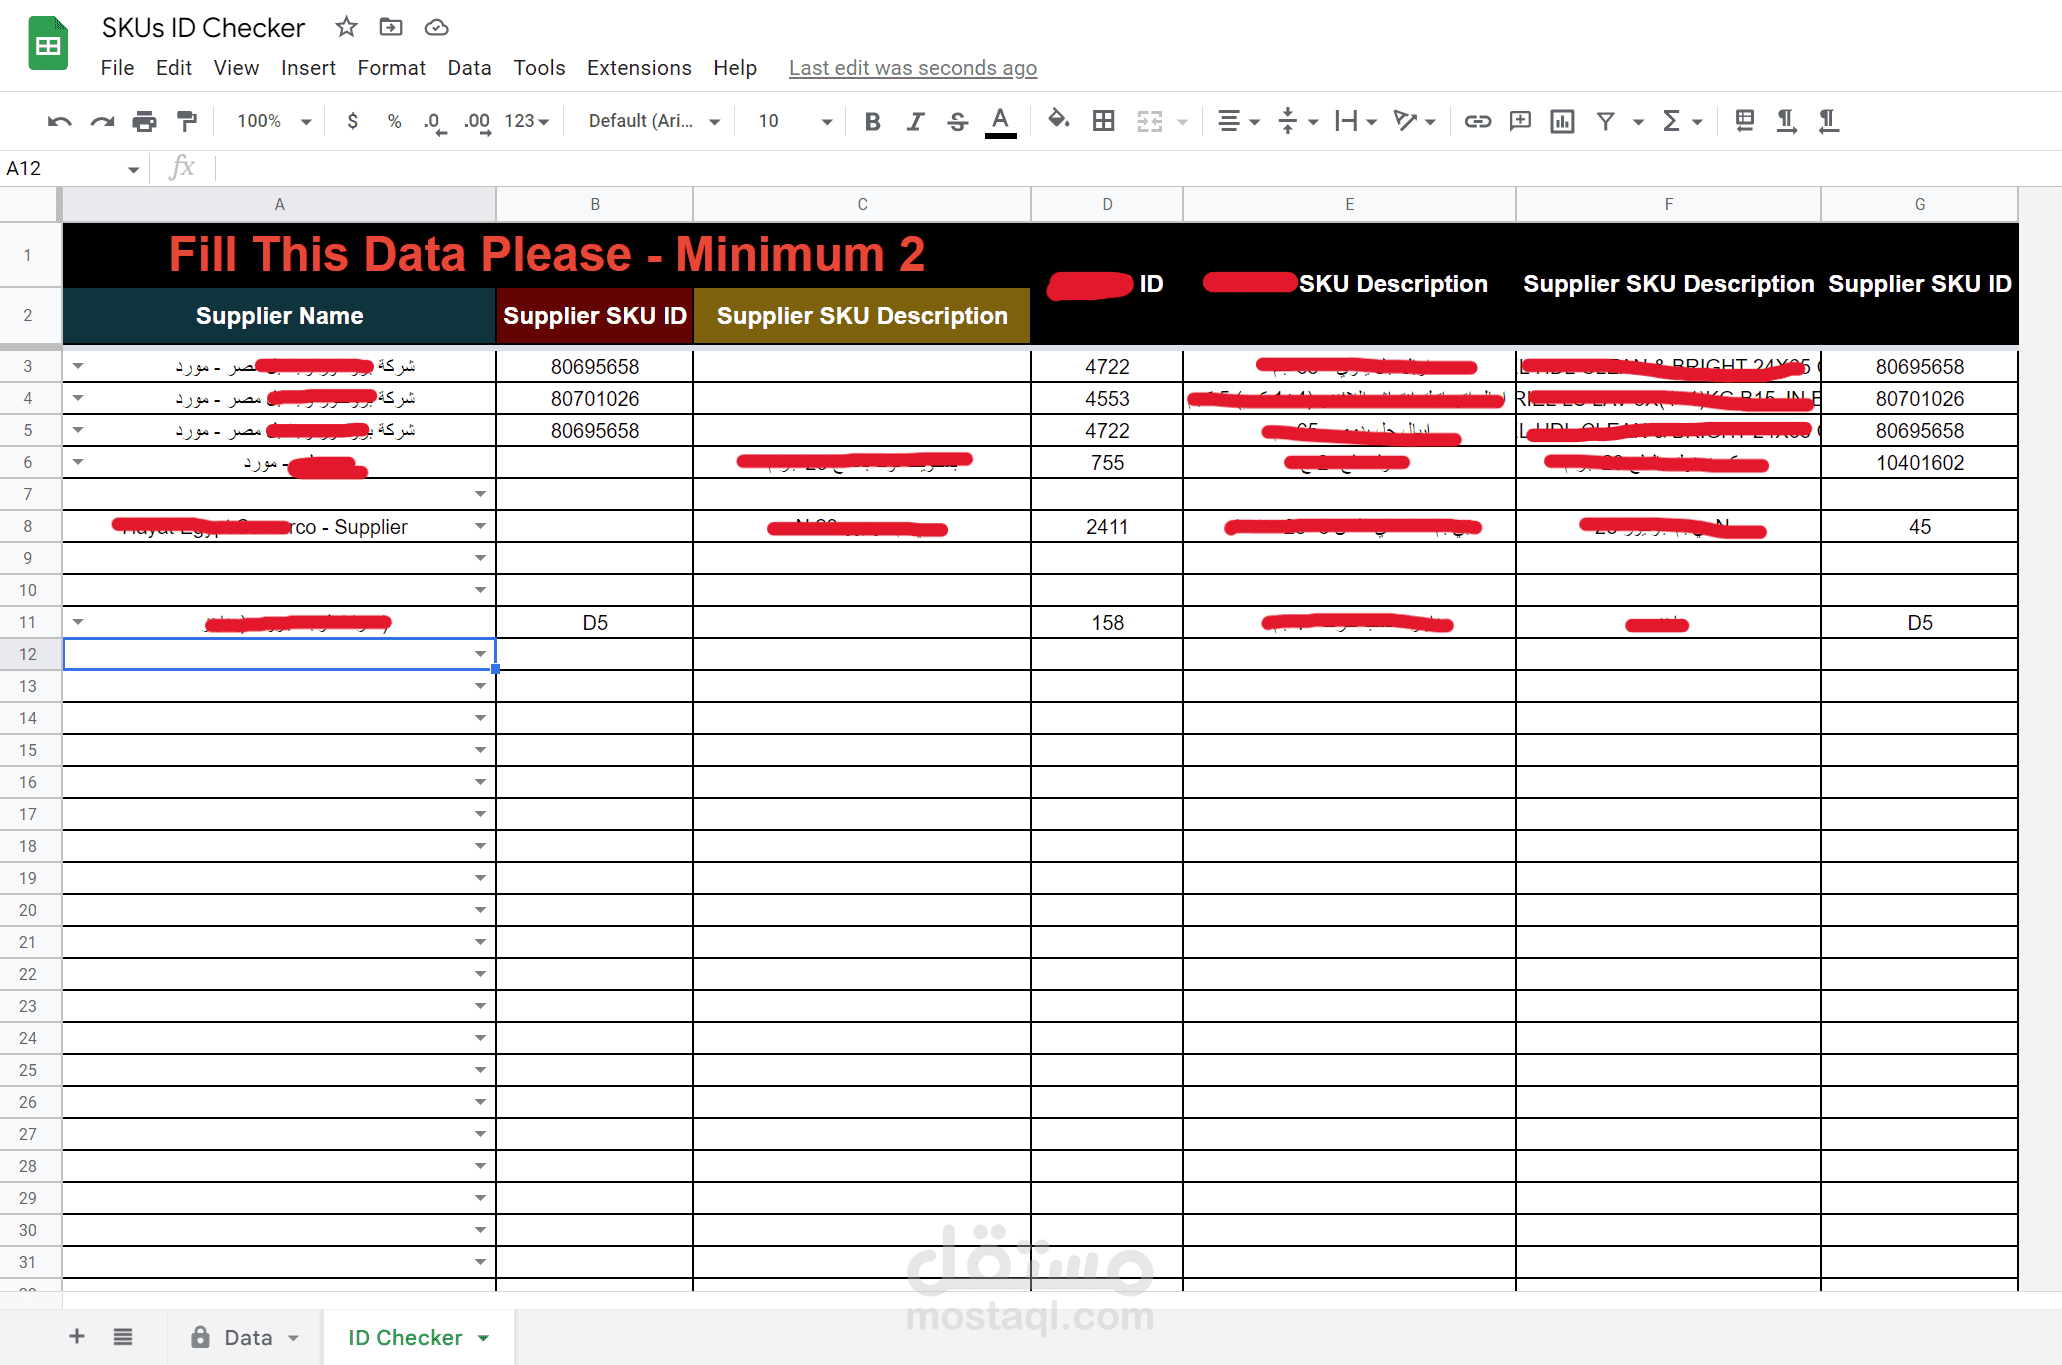Click inside the formula bar

click(600, 167)
